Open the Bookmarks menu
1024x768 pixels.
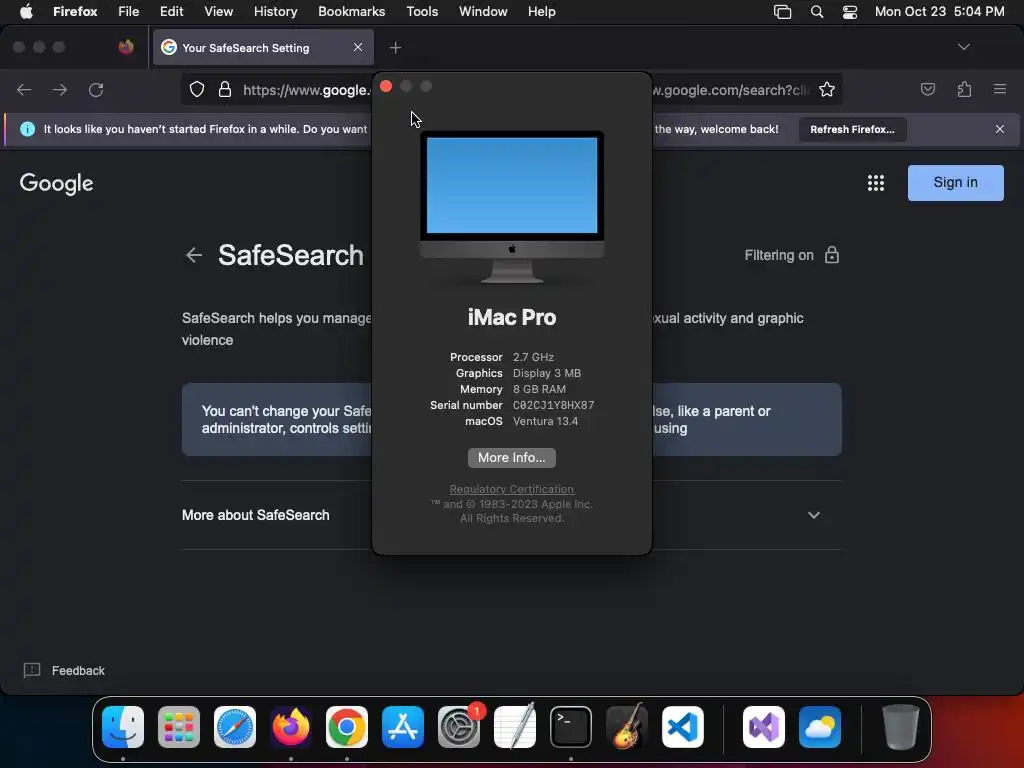pyautogui.click(x=351, y=11)
